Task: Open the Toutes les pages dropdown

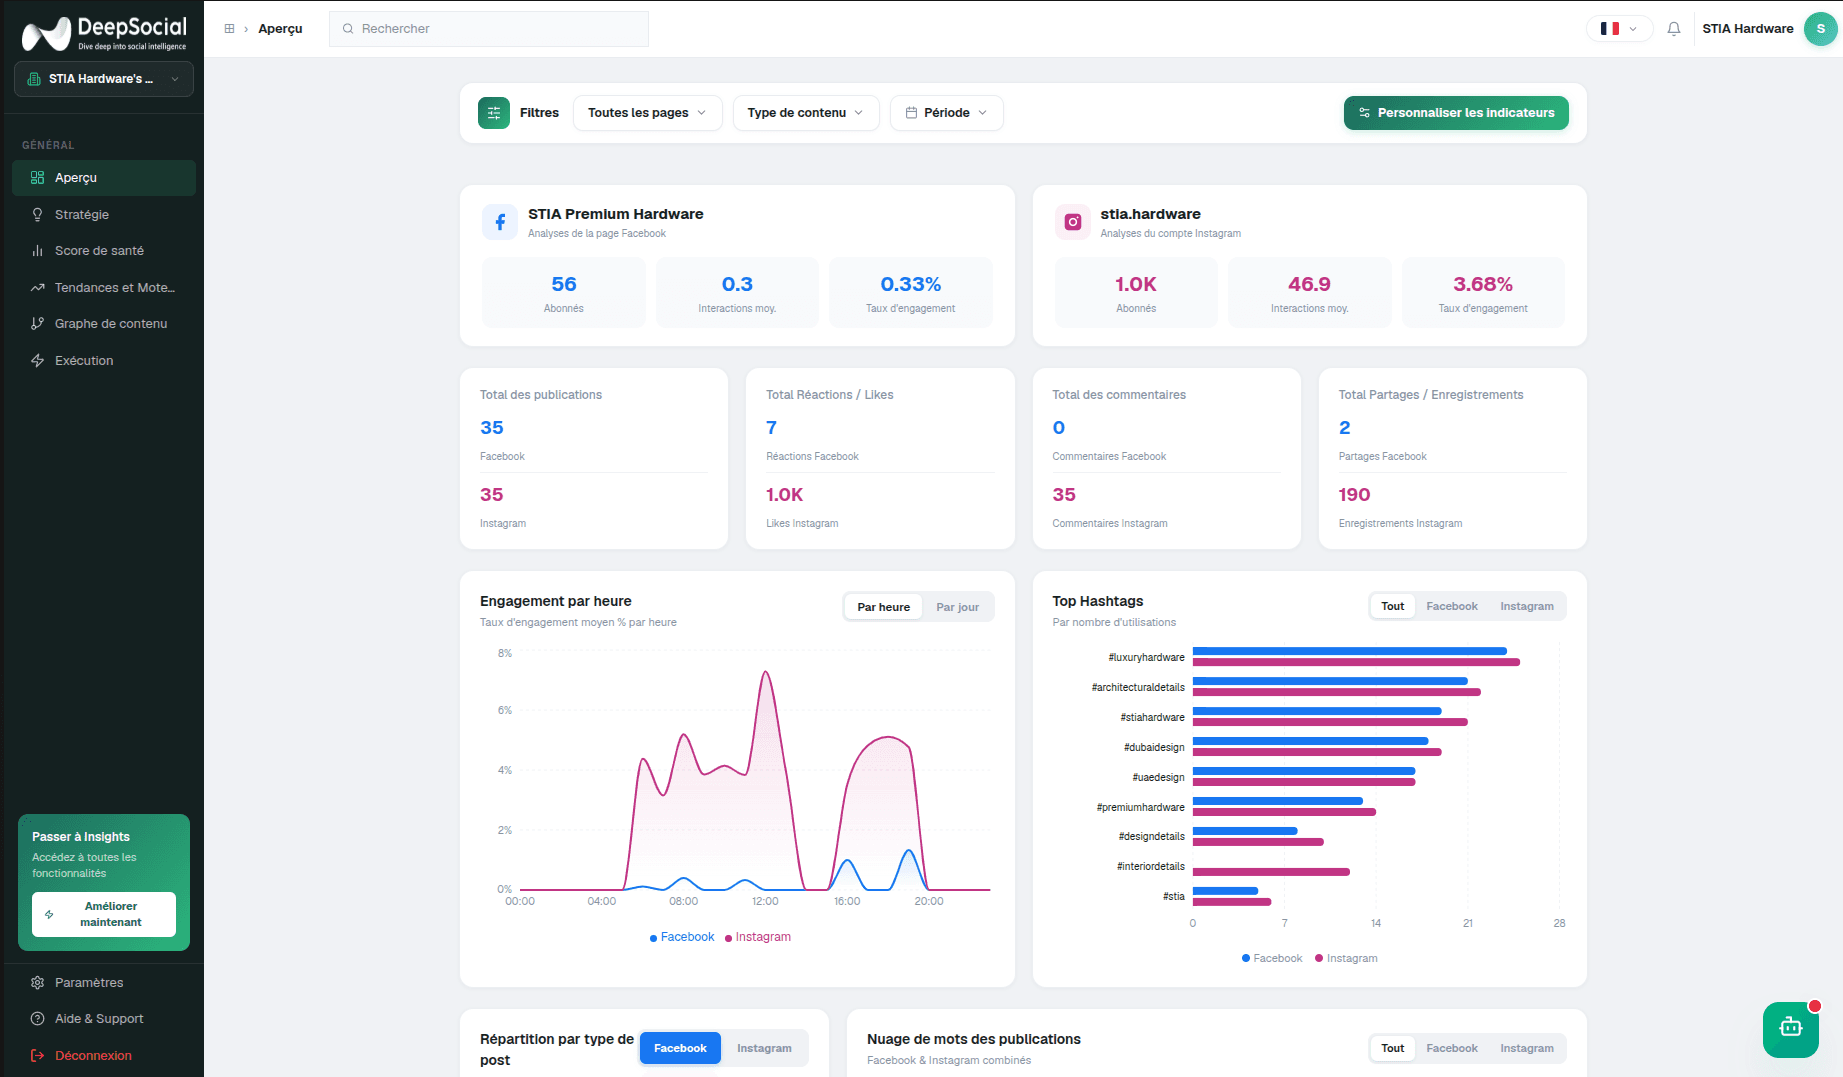Action: click(647, 113)
